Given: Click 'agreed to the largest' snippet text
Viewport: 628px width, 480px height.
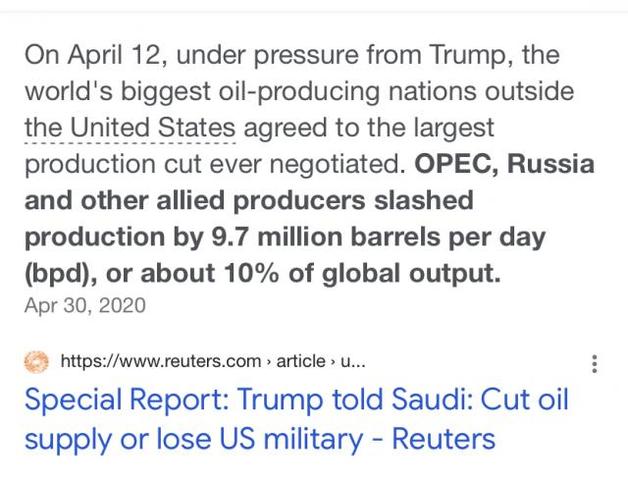Looking at the screenshot, I should click(x=369, y=128).
